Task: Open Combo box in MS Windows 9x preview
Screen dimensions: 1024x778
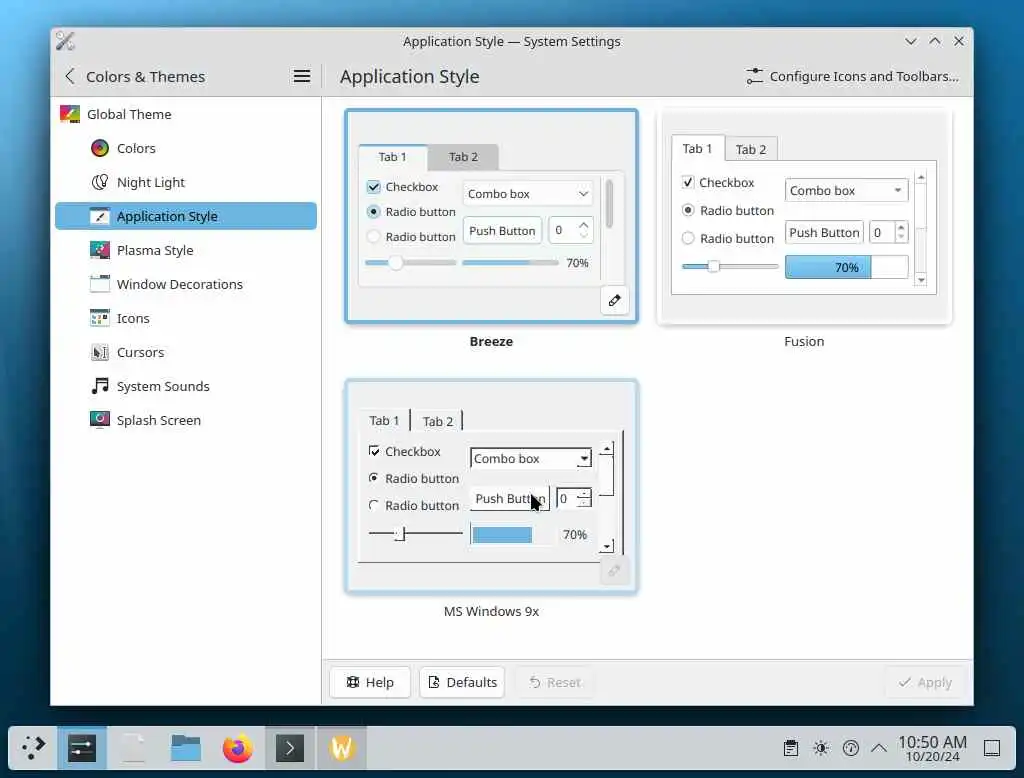Action: pos(531,458)
